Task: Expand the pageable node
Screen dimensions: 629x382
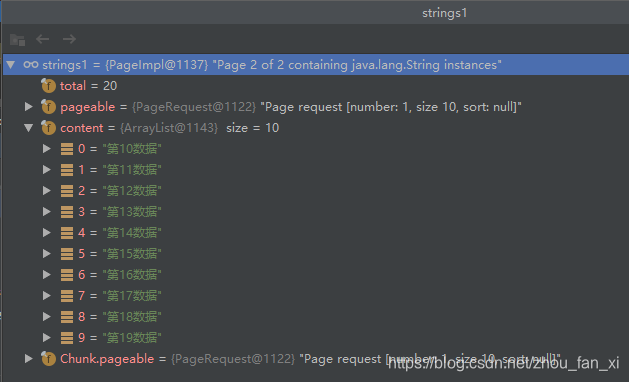Action: click(x=28, y=106)
